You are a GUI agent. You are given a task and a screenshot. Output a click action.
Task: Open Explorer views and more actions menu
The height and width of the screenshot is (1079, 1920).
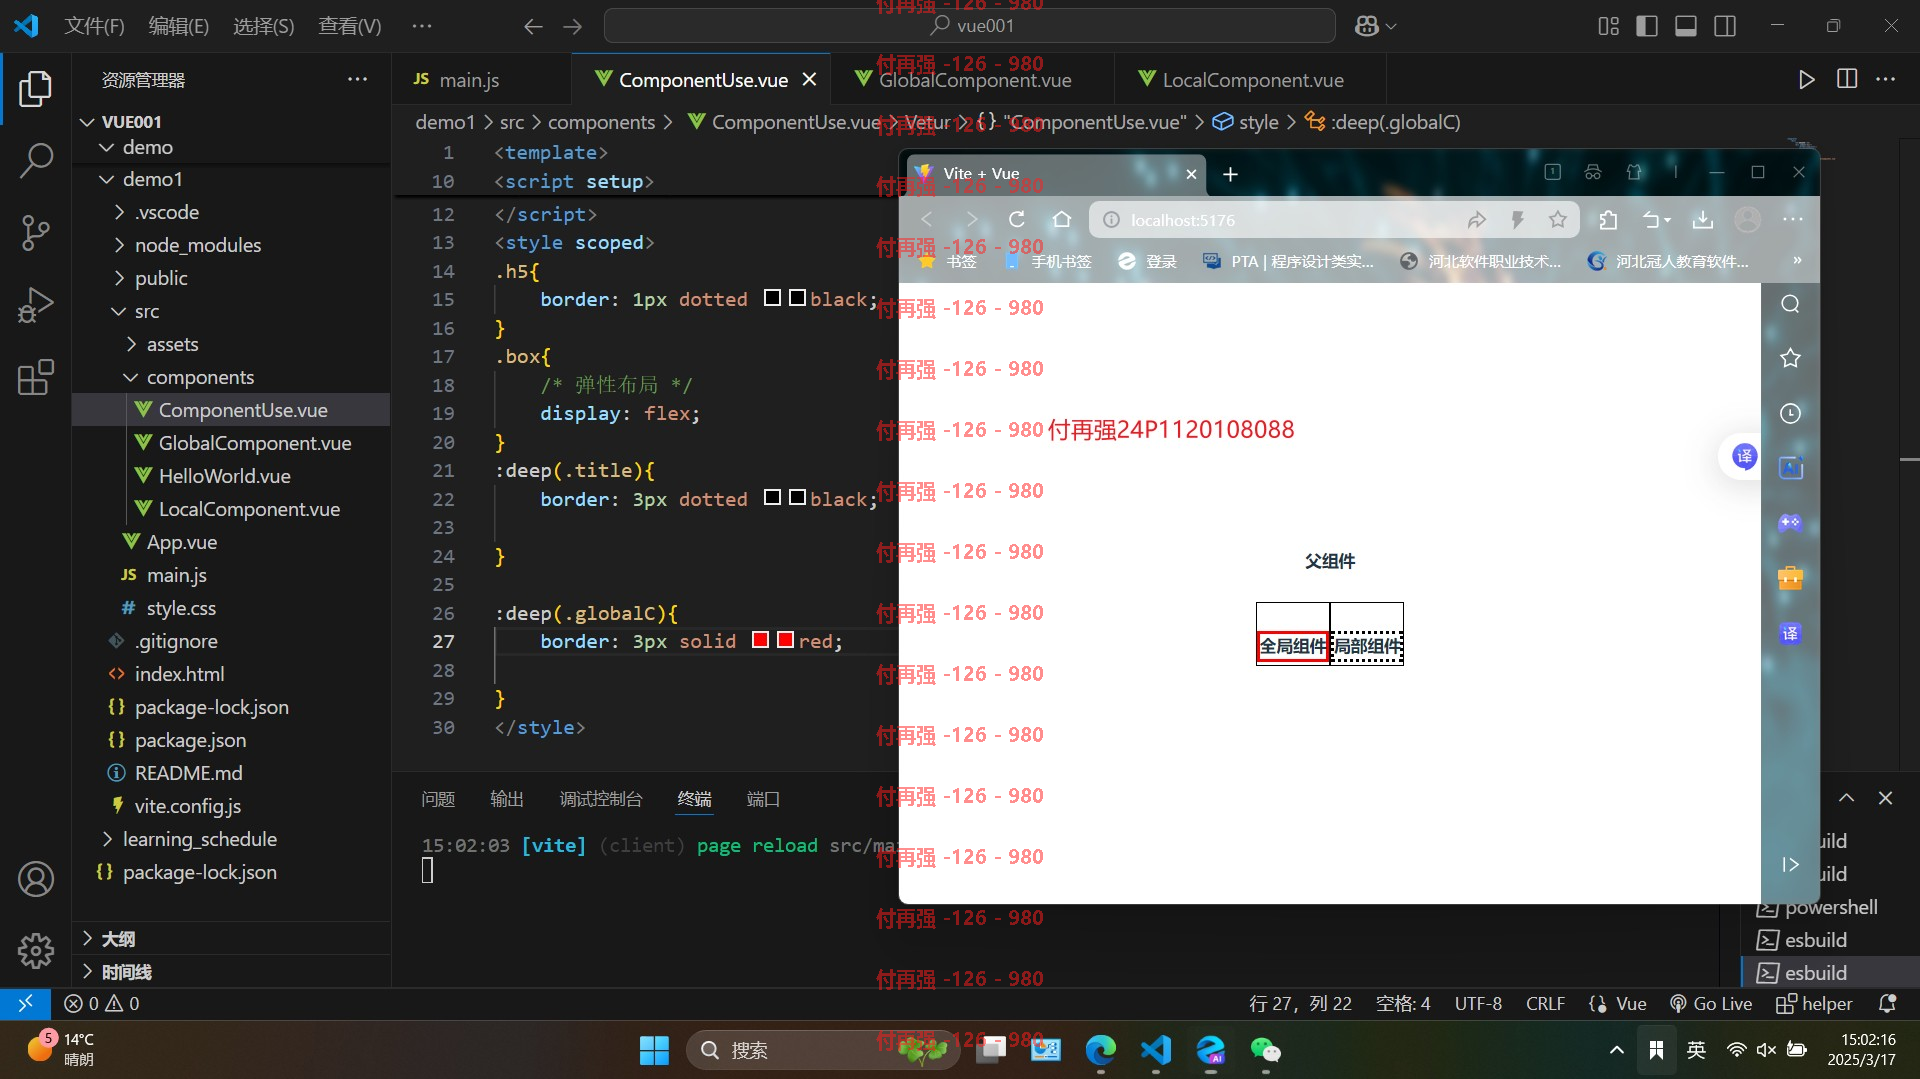[357, 79]
